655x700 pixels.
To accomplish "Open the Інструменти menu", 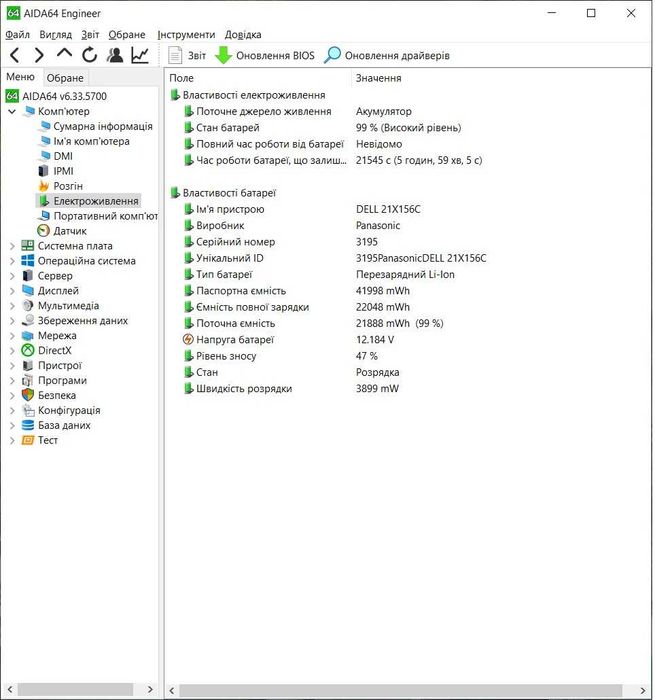I will tap(186, 34).
